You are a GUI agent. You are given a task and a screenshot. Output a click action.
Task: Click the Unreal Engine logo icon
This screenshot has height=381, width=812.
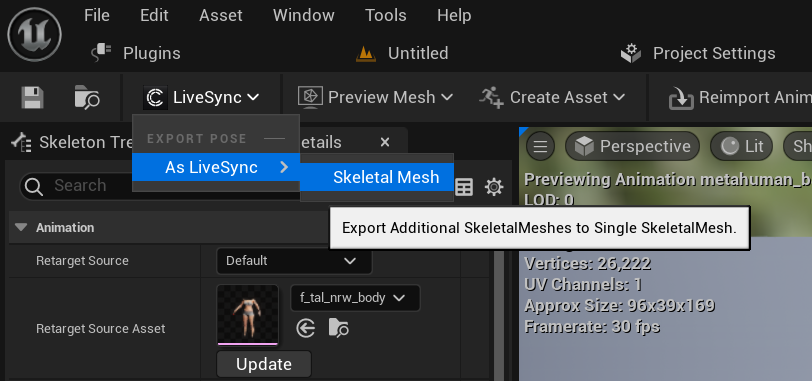34,35
